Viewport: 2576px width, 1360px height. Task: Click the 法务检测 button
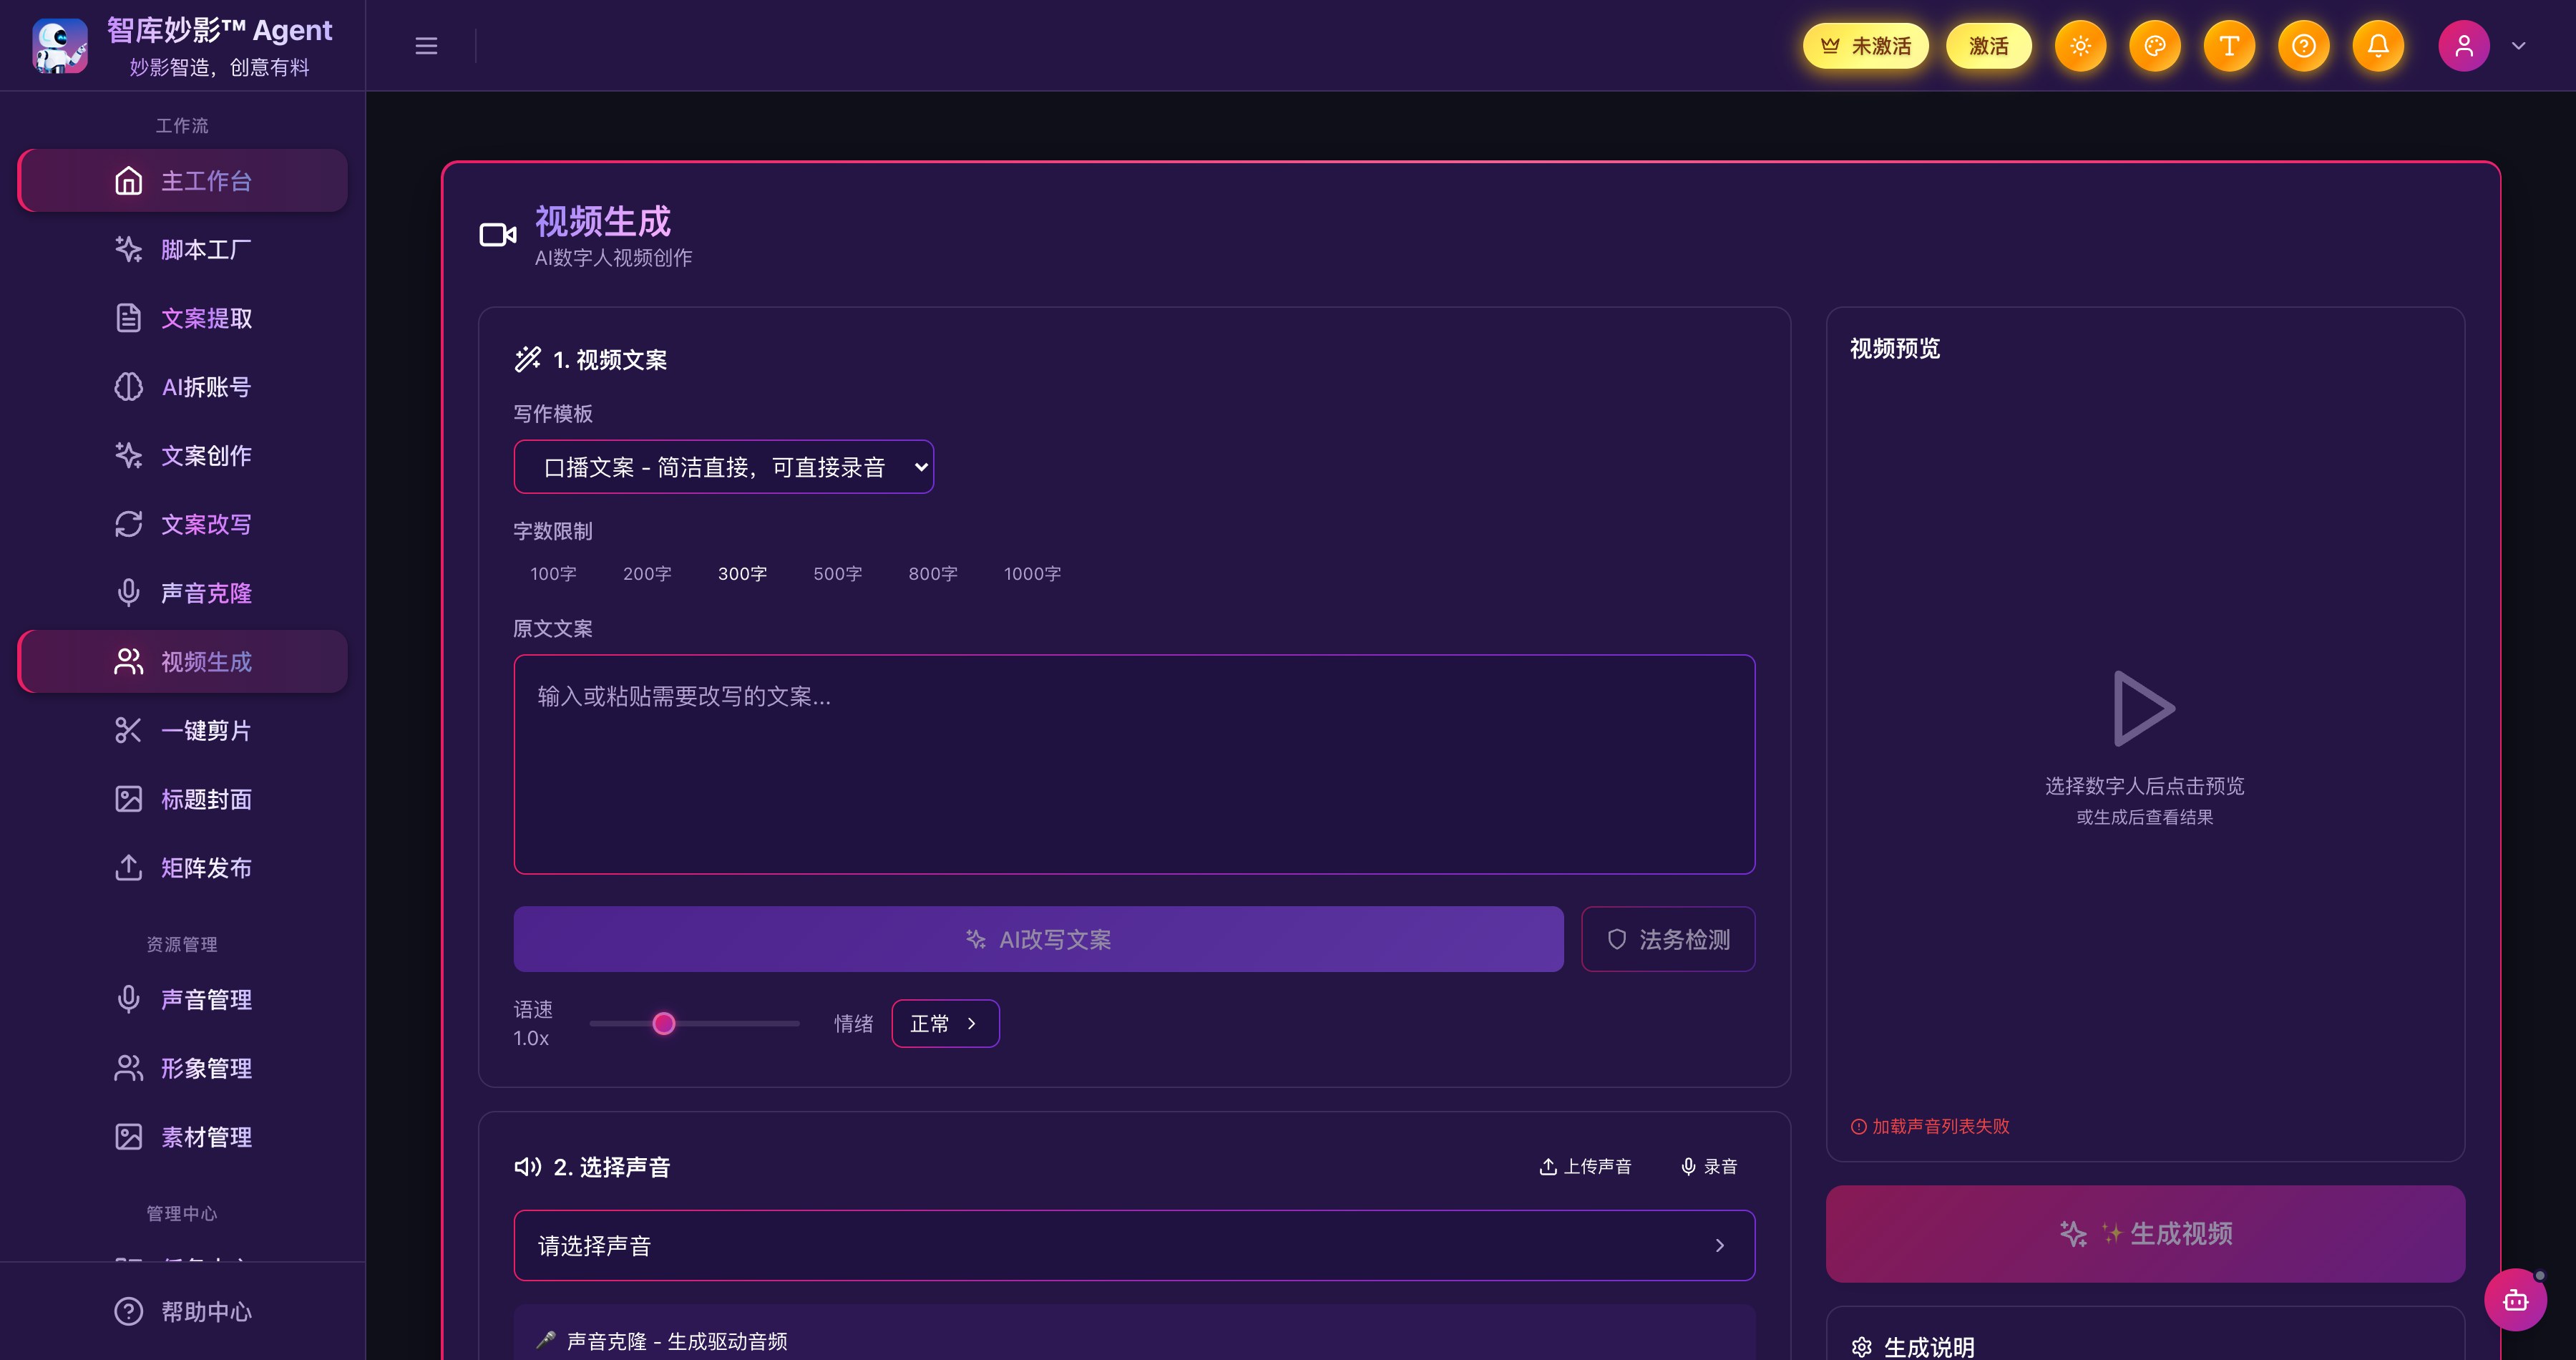tap(1667, 939)
